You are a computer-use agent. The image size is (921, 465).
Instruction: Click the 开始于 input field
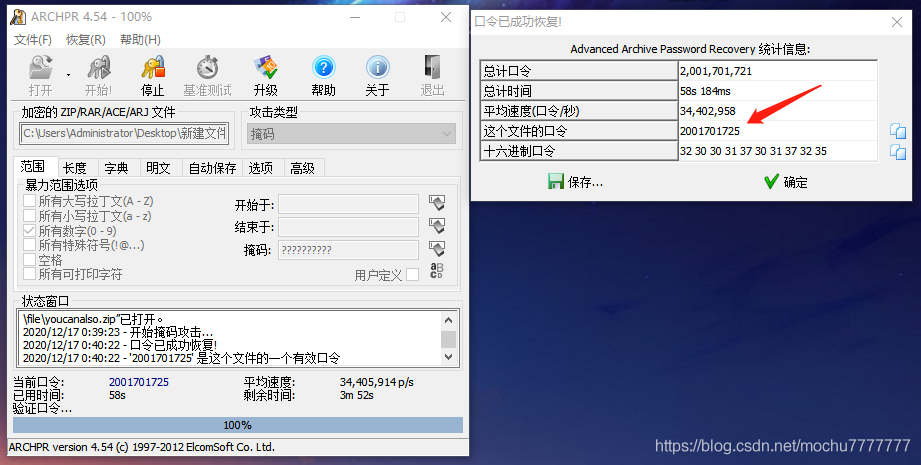tap(348, 204)
